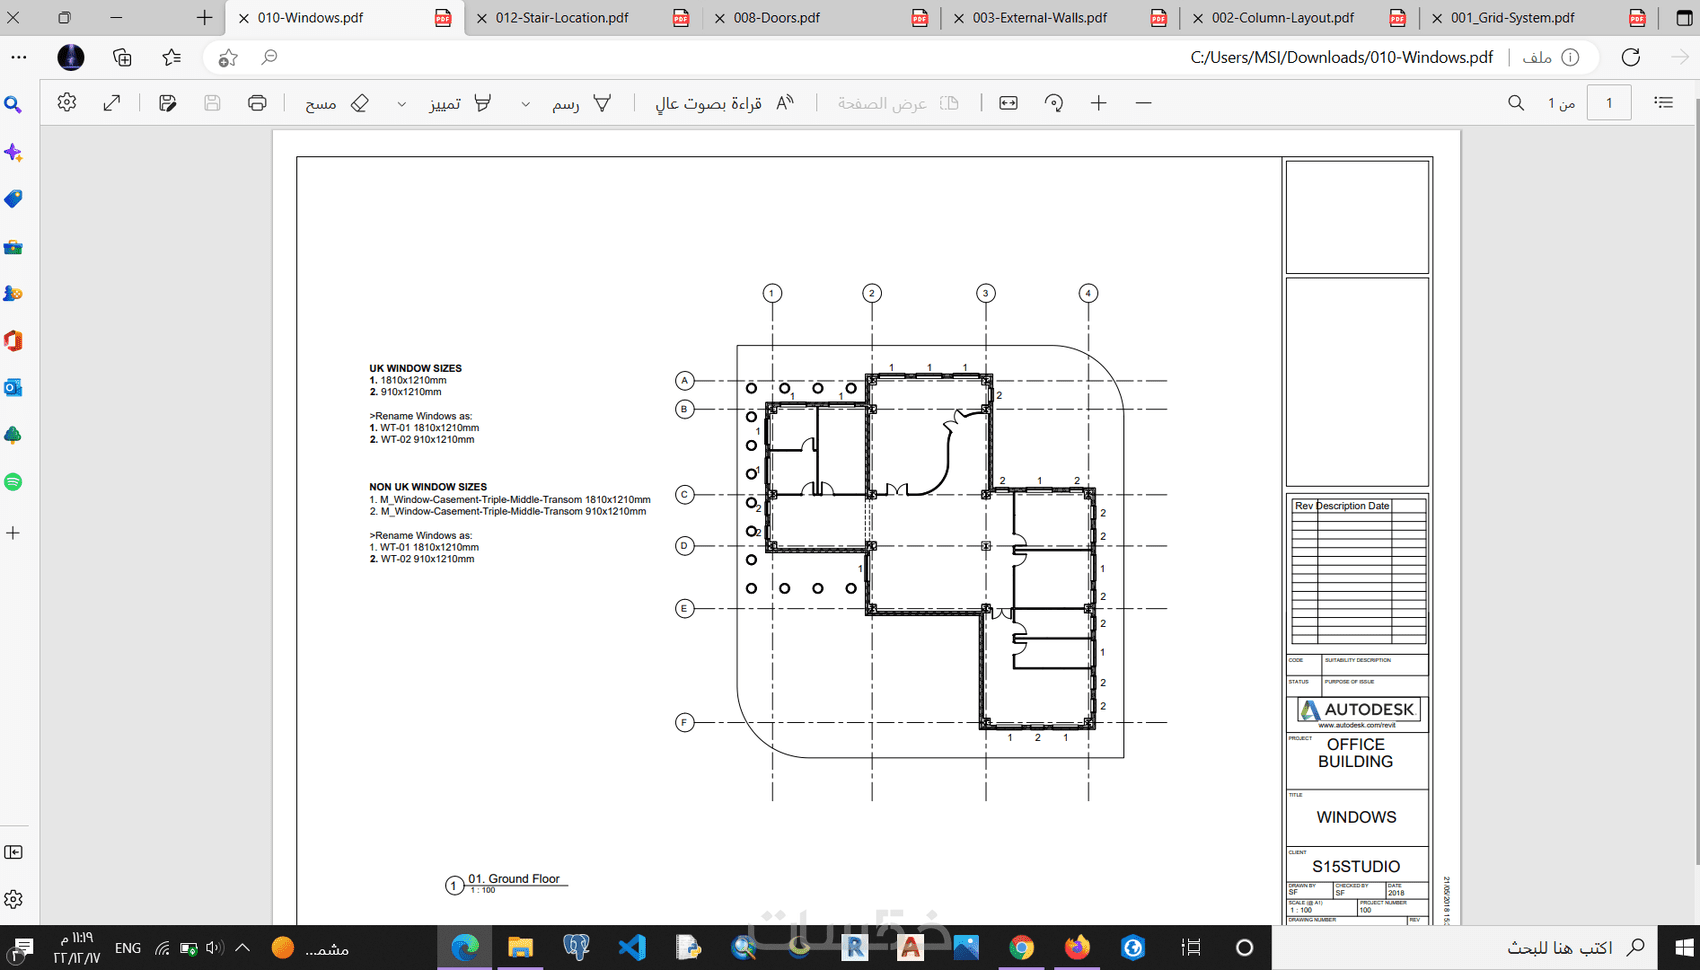This screenshot has width=1700, height=970.
Task: Open sidebar settings gear
Action: (x=13, y=899)
